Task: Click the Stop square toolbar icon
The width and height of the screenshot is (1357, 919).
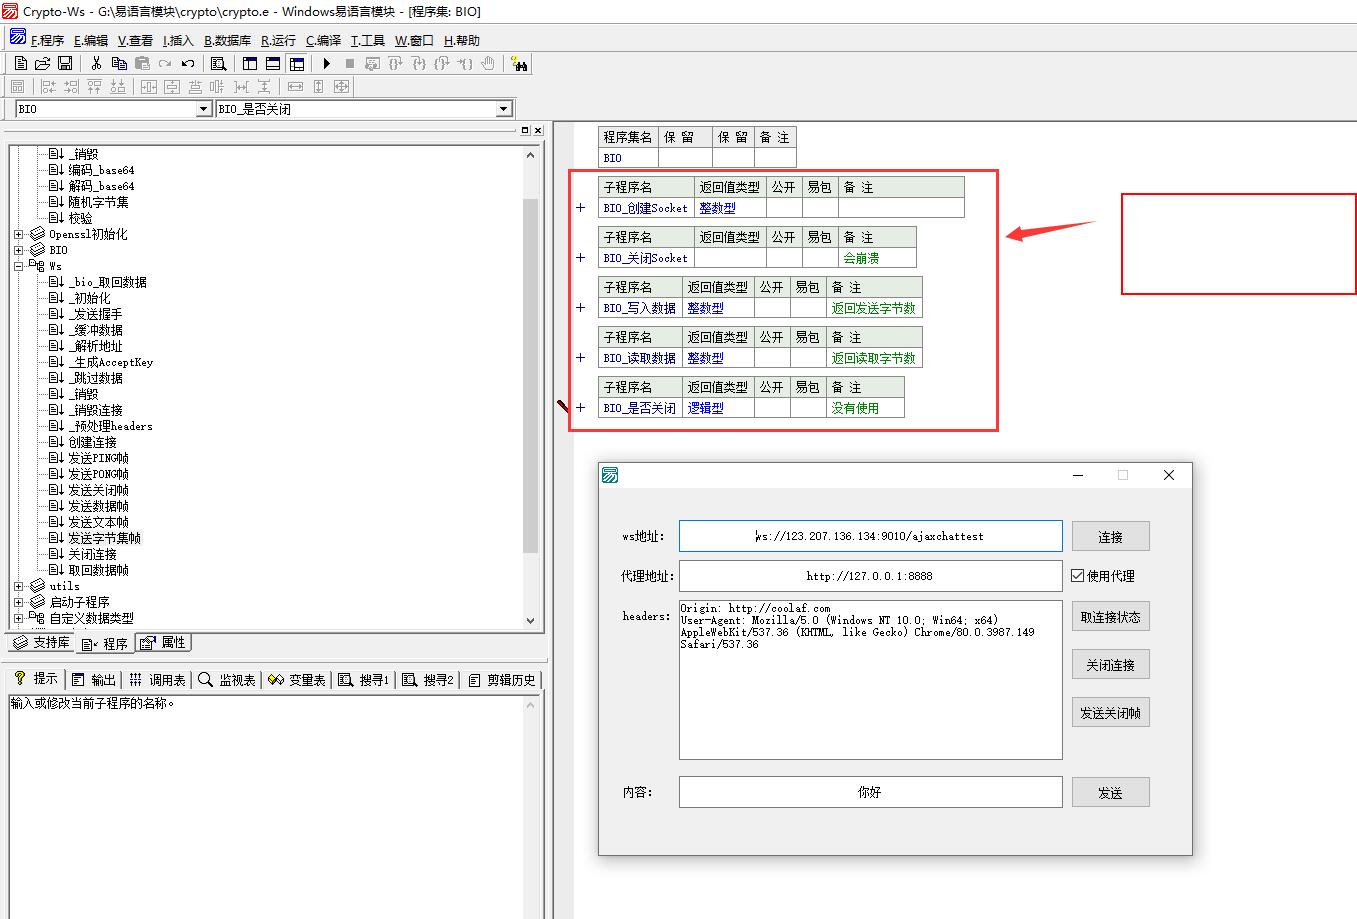Action: [350, 63]
